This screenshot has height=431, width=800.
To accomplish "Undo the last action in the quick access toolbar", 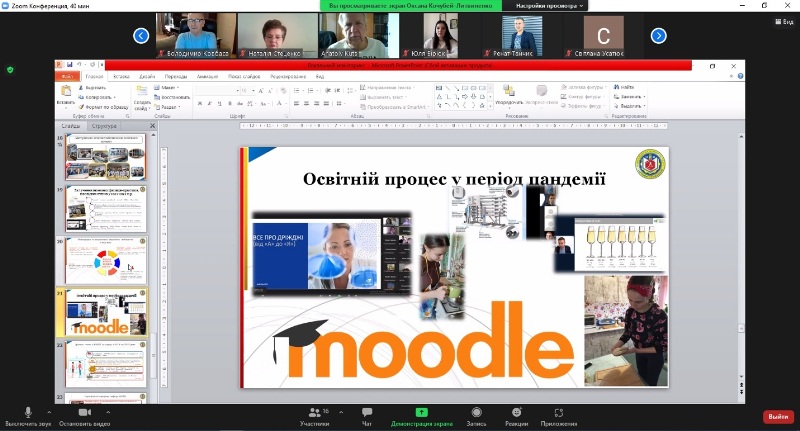I will tap(79, 65).
